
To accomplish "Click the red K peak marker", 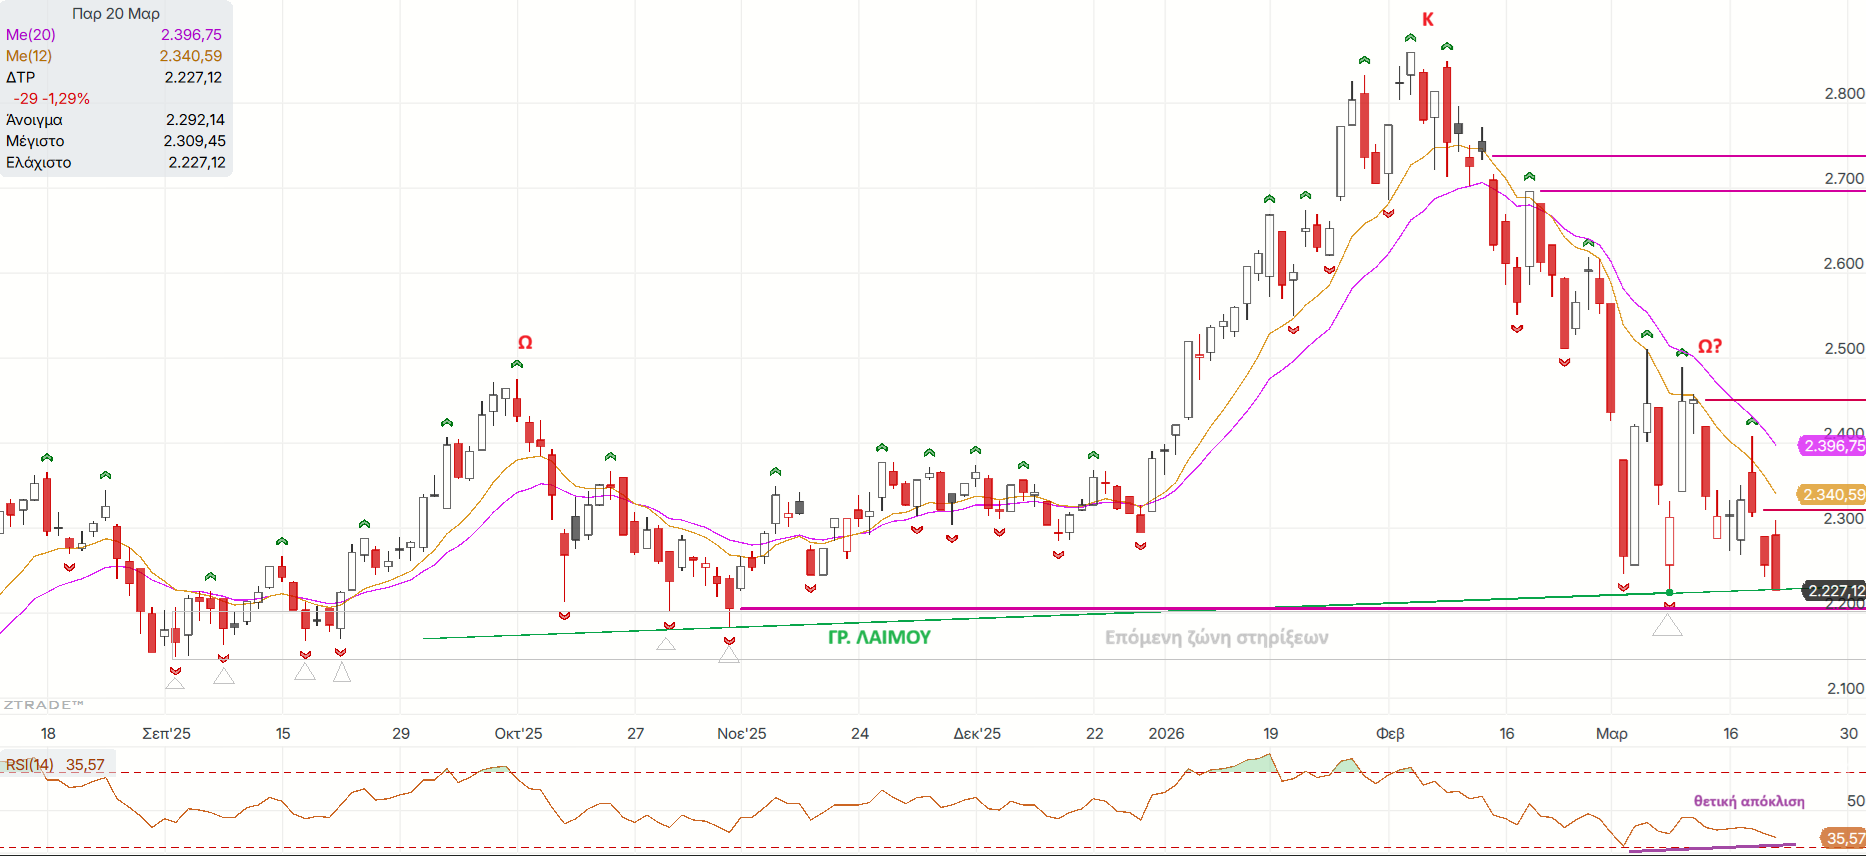I will pos(1428,19).
